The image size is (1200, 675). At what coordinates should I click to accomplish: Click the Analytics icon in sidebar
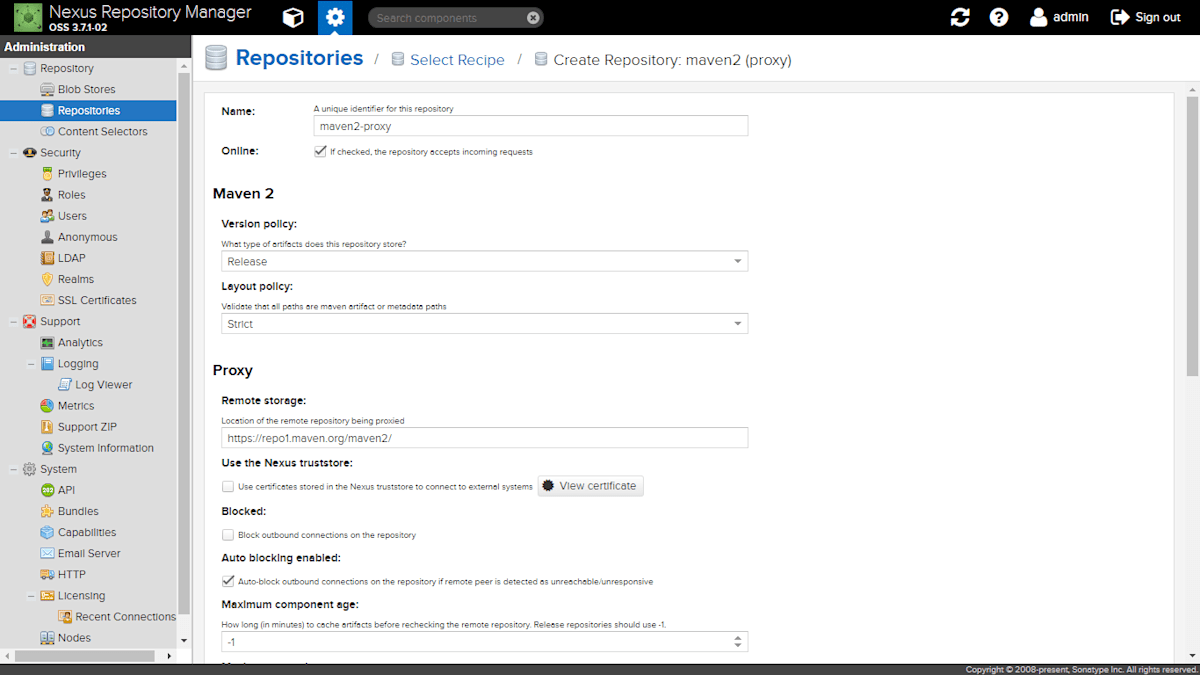point(47,342)
